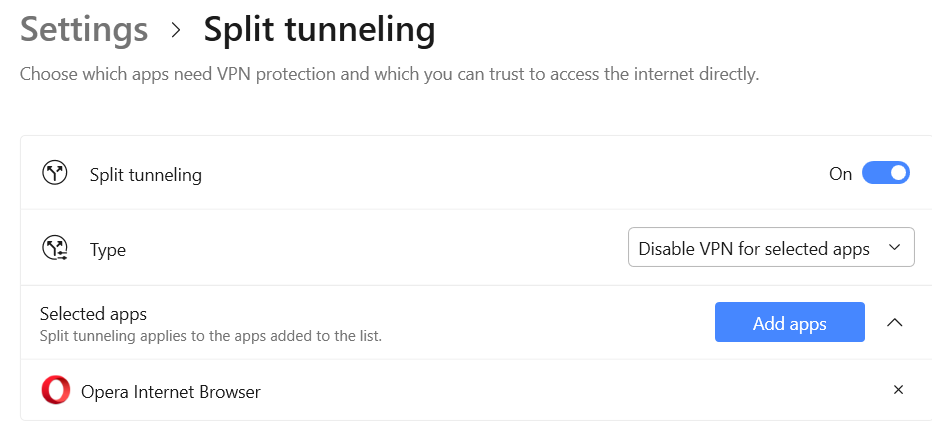Click the Split tunneling label beside the fork icon
This screenshot has height=426, width=932.
pos(146,175)
